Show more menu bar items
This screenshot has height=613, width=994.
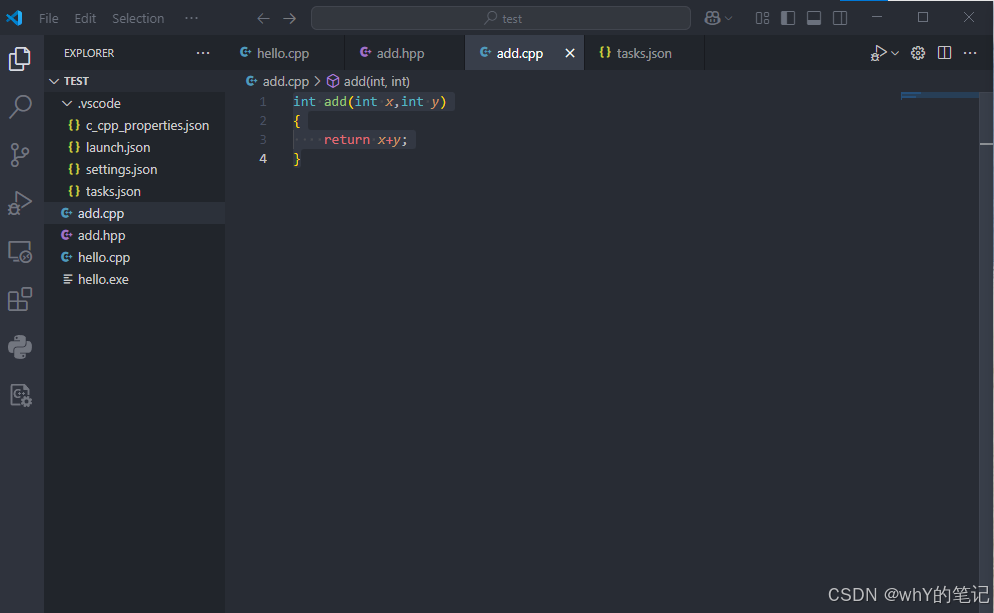191,18
